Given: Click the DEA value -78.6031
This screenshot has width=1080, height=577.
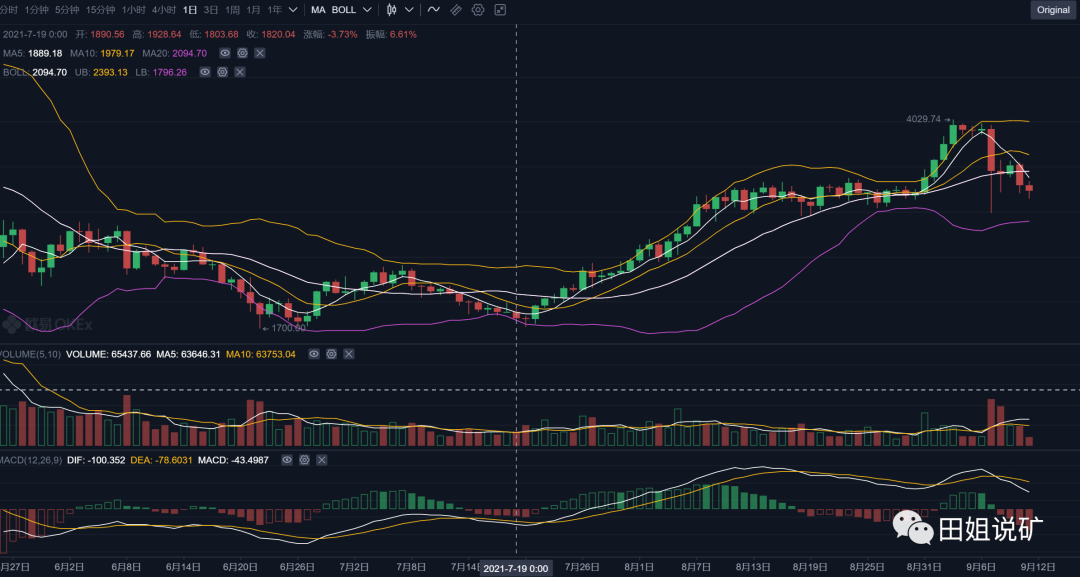Looking at the screenshot, I should (x=172, y=459).
